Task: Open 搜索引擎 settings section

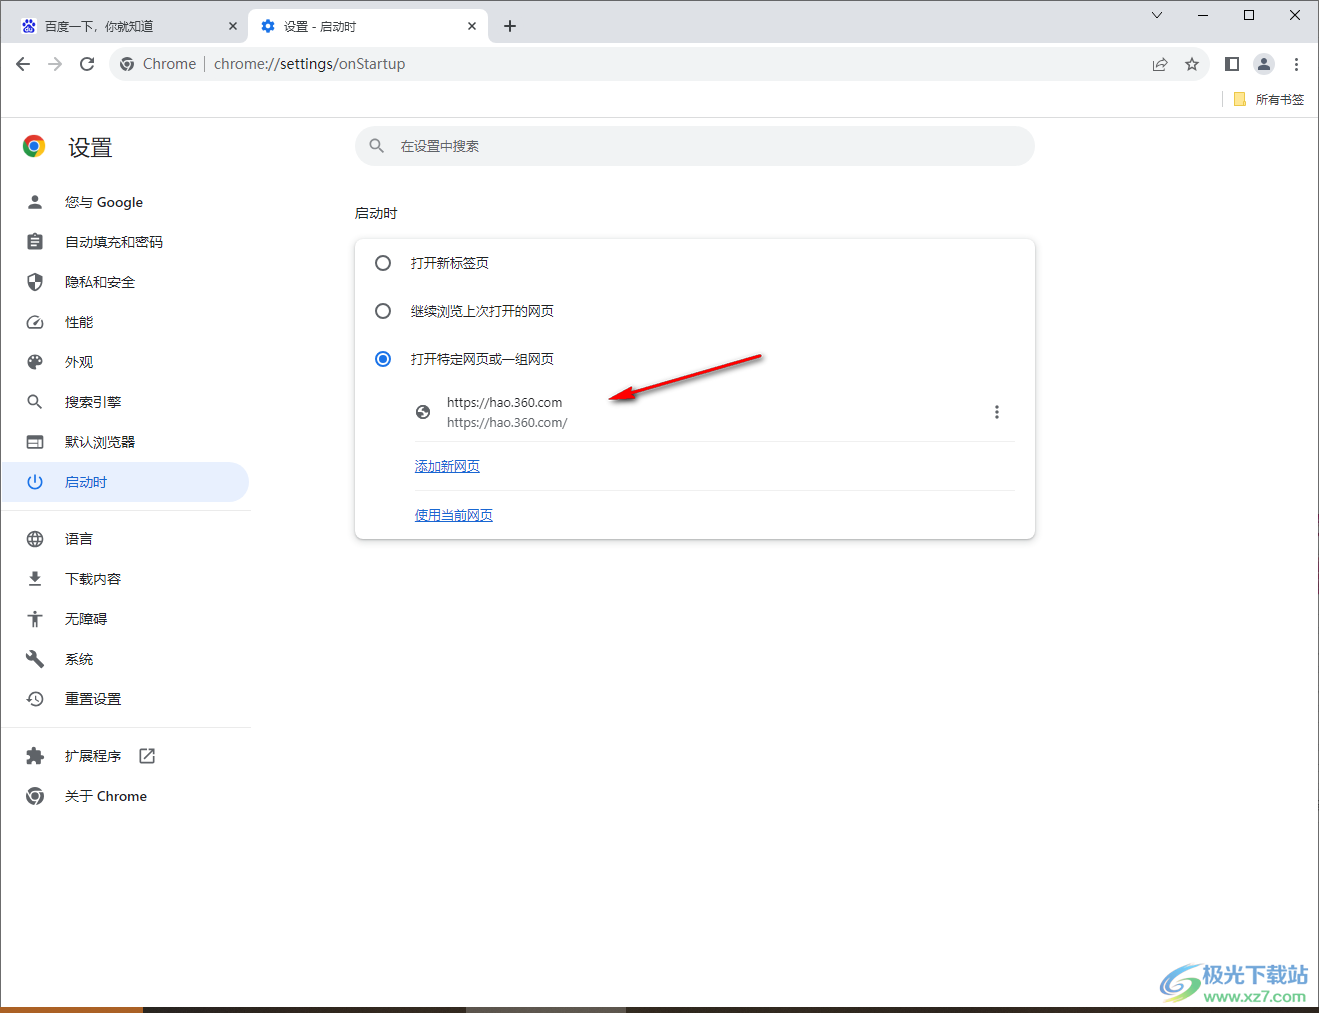Action: click(x=125, y=402)
